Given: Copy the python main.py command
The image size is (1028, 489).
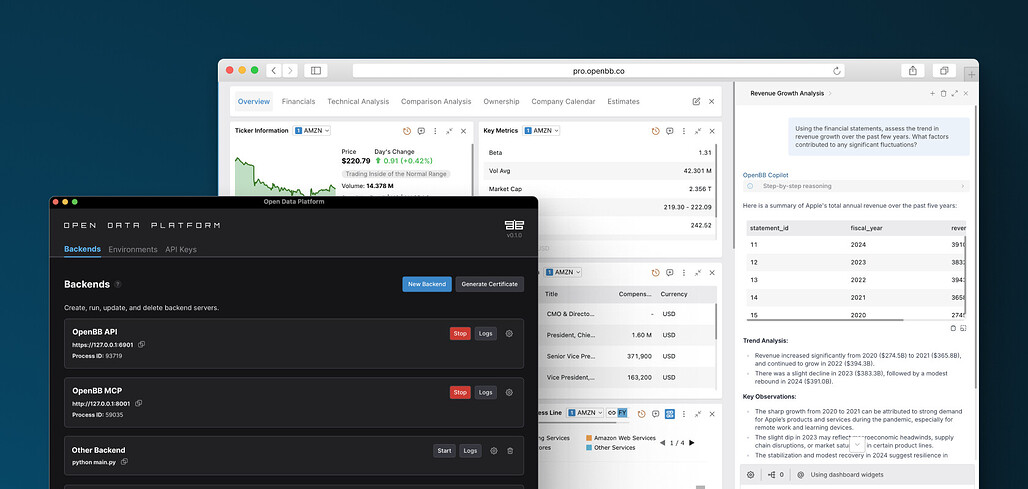Looking at the screenshot, I should (125, 462).
